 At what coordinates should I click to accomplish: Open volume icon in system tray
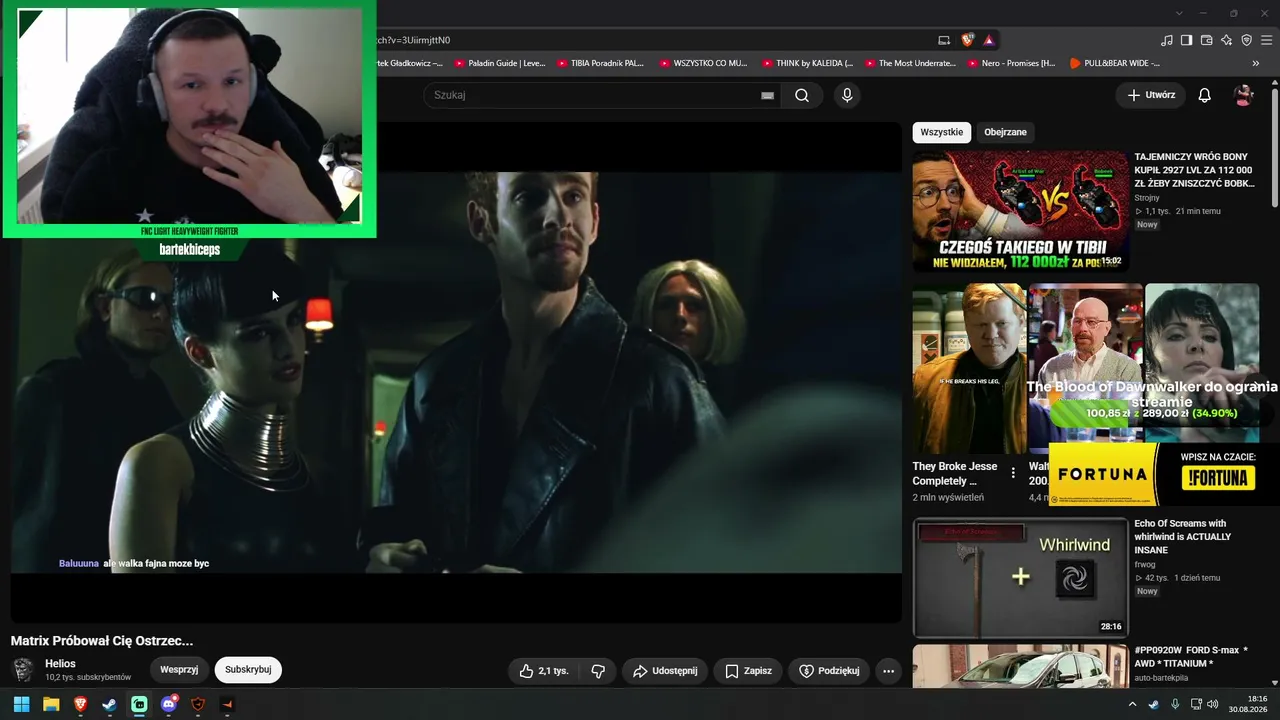click(1212, 704)
